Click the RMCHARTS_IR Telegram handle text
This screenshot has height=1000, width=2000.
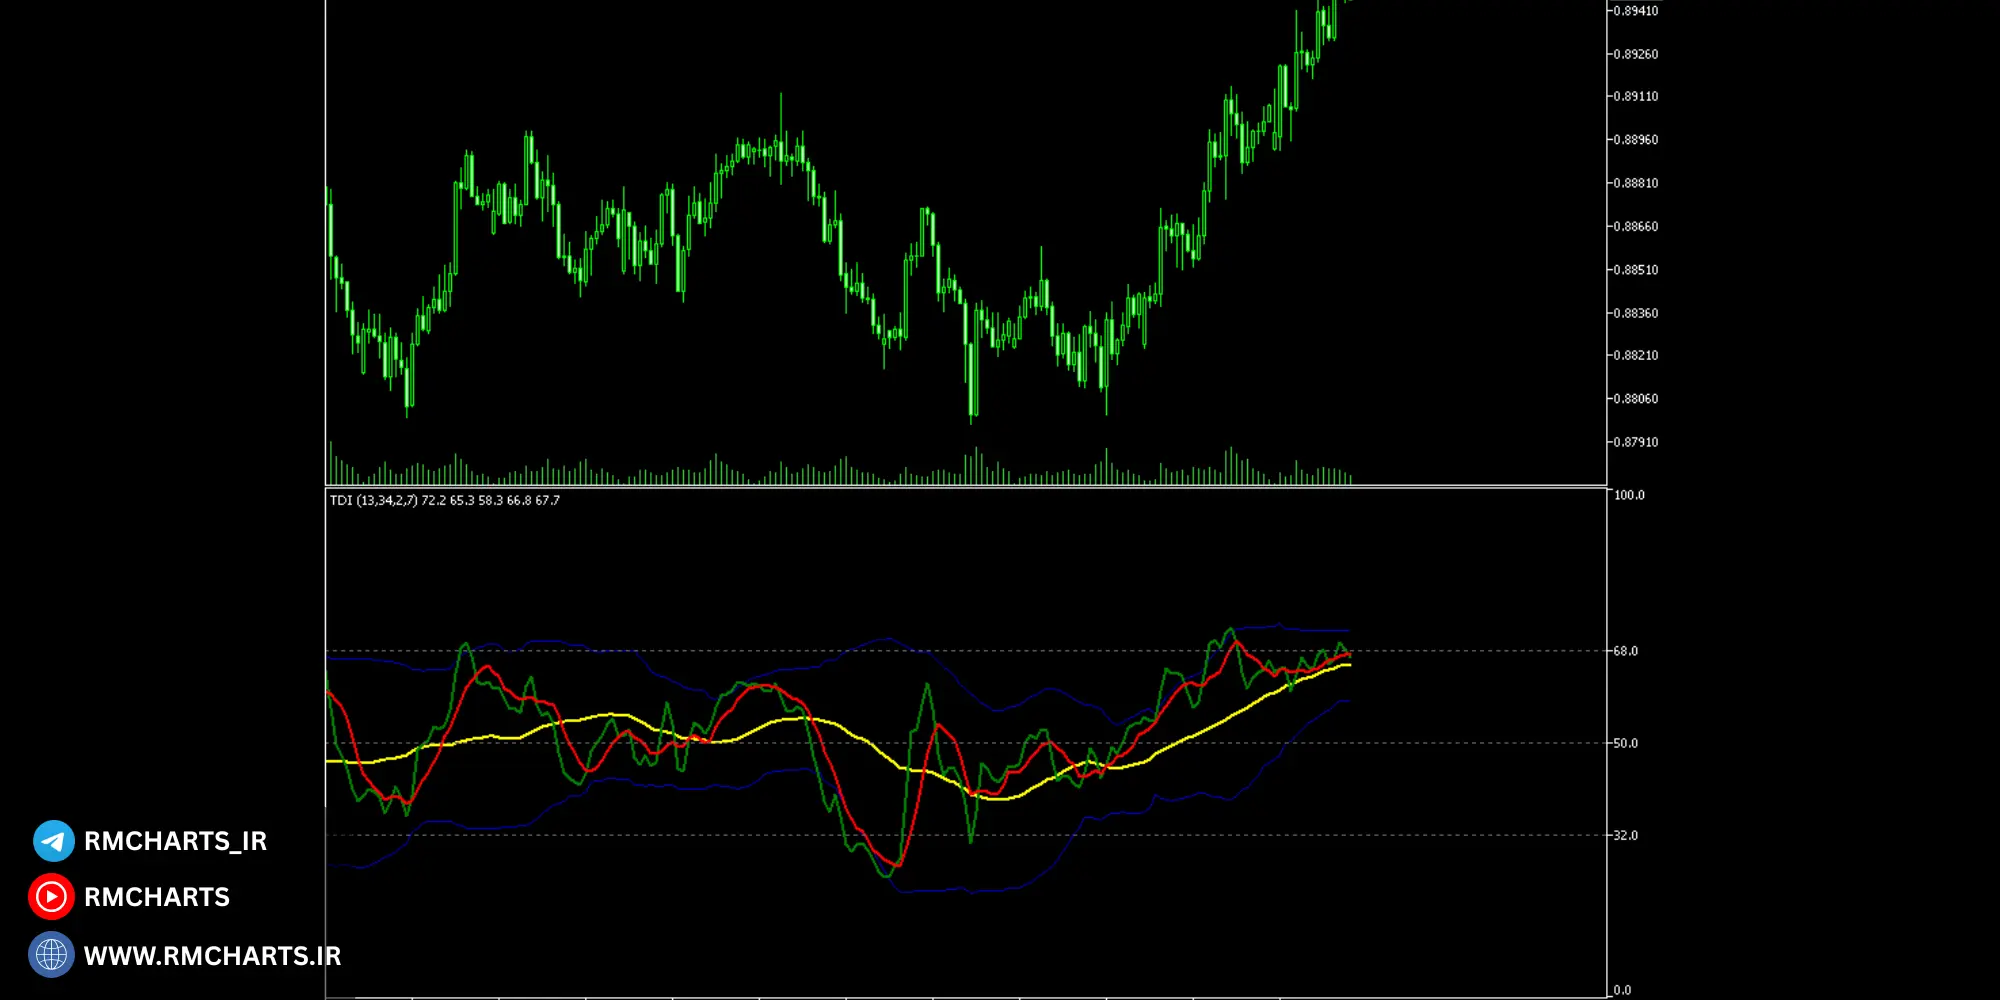[x=175, y=841]
